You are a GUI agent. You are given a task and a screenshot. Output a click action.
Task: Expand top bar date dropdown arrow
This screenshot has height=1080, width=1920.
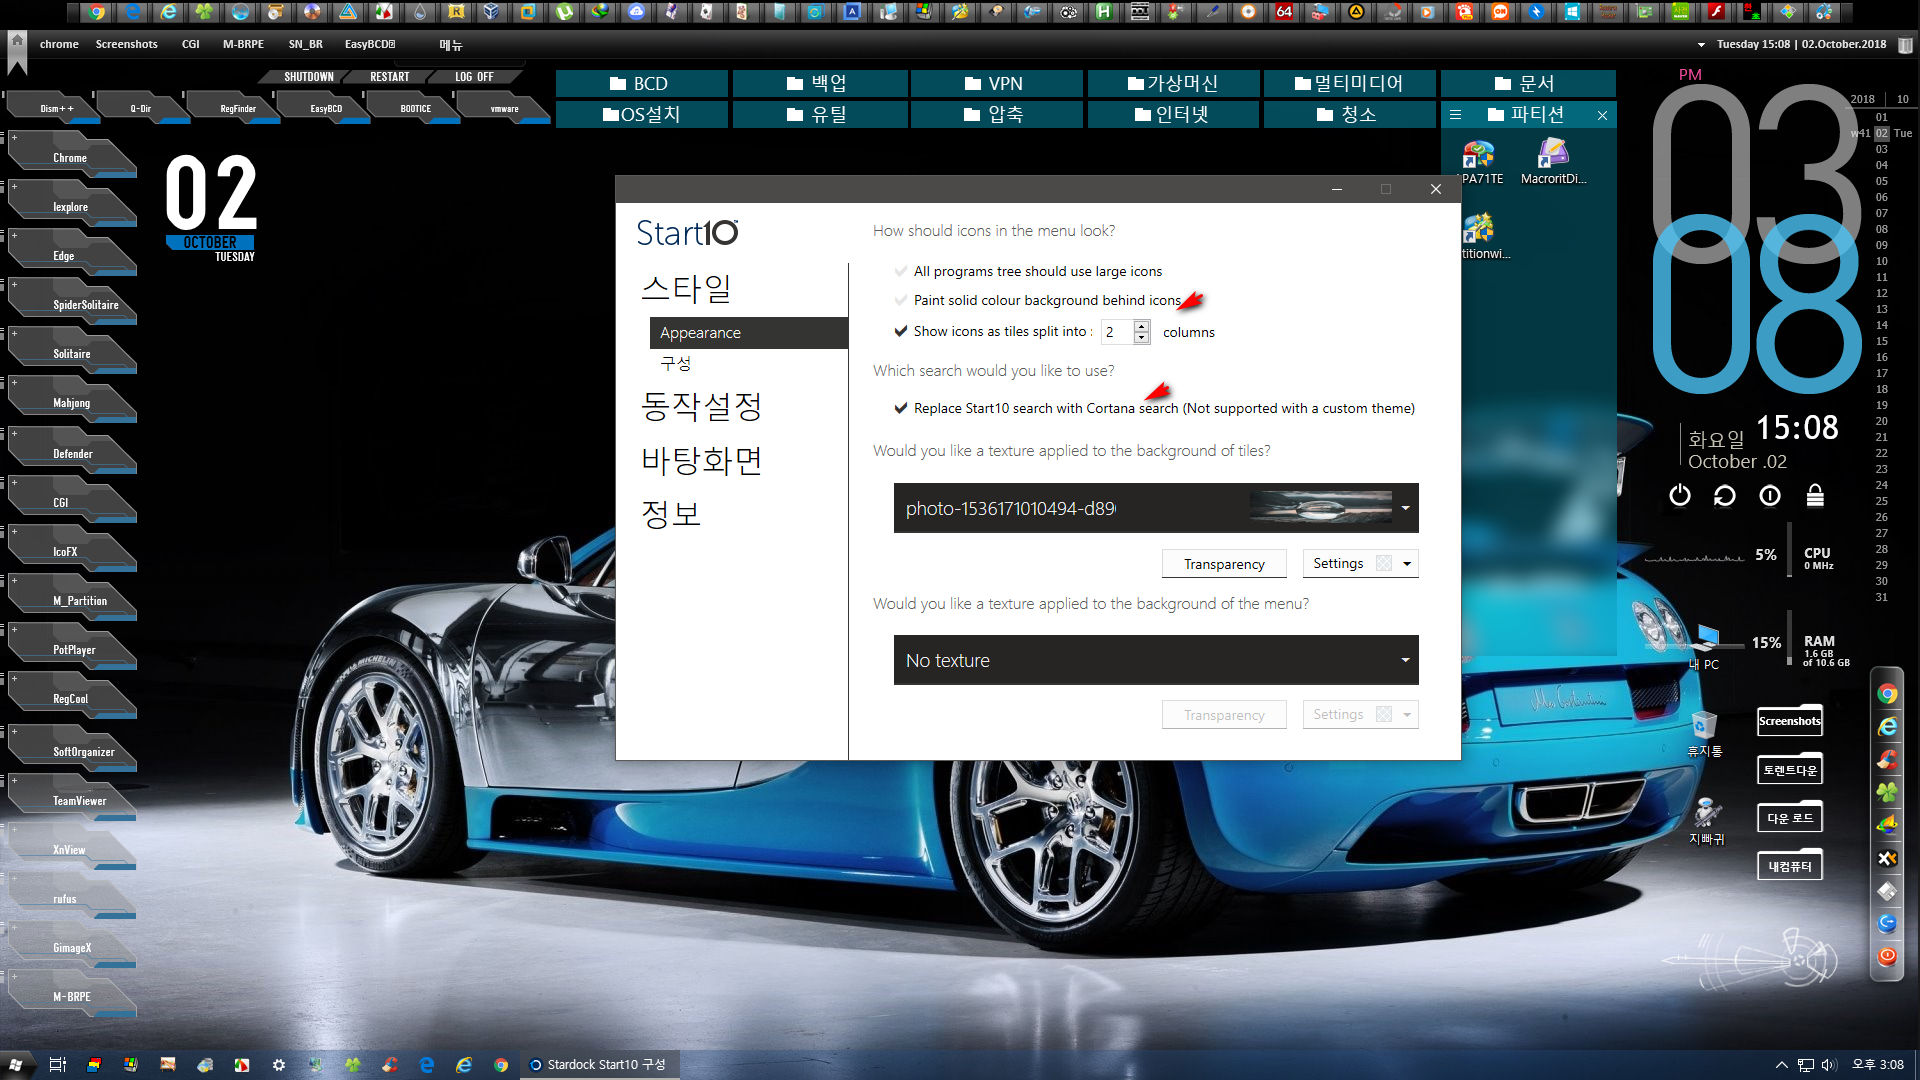tap(1701, 45)
